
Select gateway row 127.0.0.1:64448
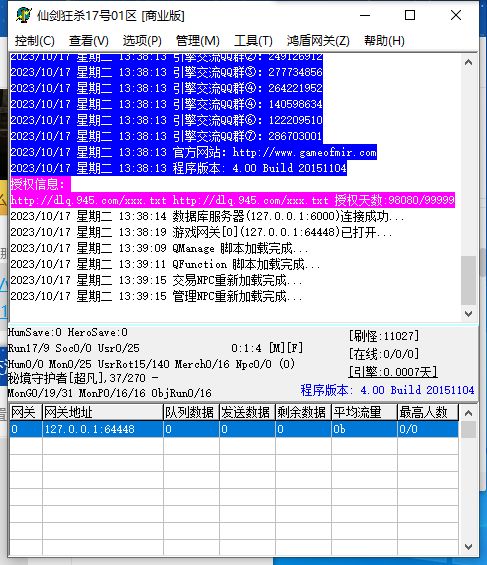pos(234,429)
